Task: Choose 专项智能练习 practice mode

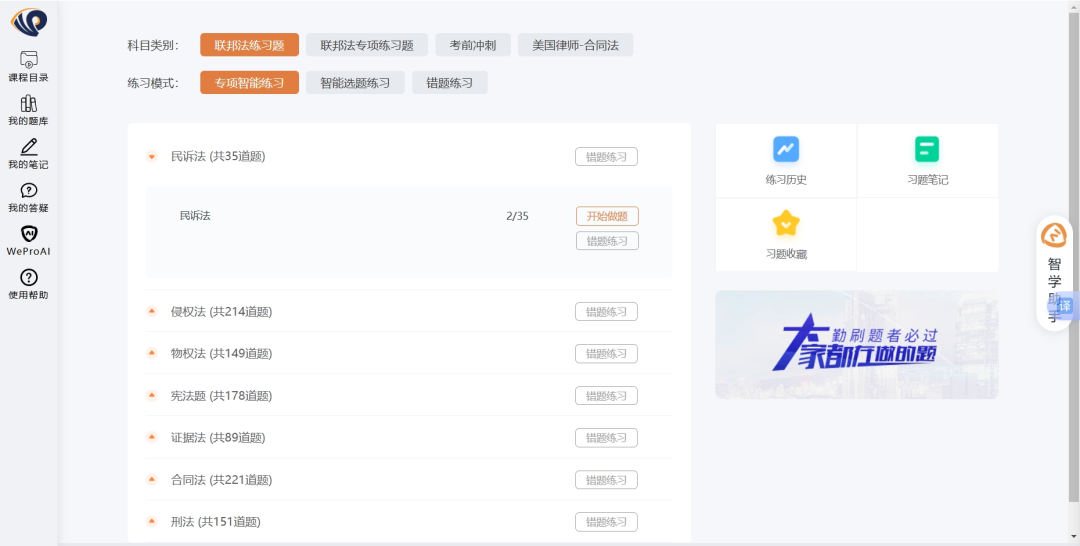Action: pos(249,83)
